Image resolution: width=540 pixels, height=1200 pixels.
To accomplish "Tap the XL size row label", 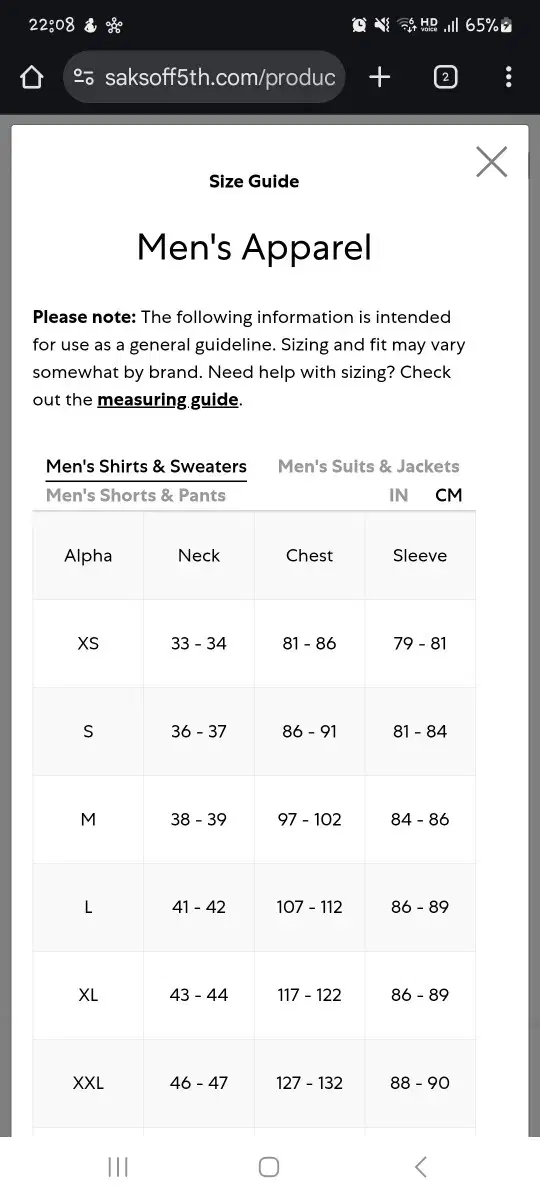I will point(88,995).
